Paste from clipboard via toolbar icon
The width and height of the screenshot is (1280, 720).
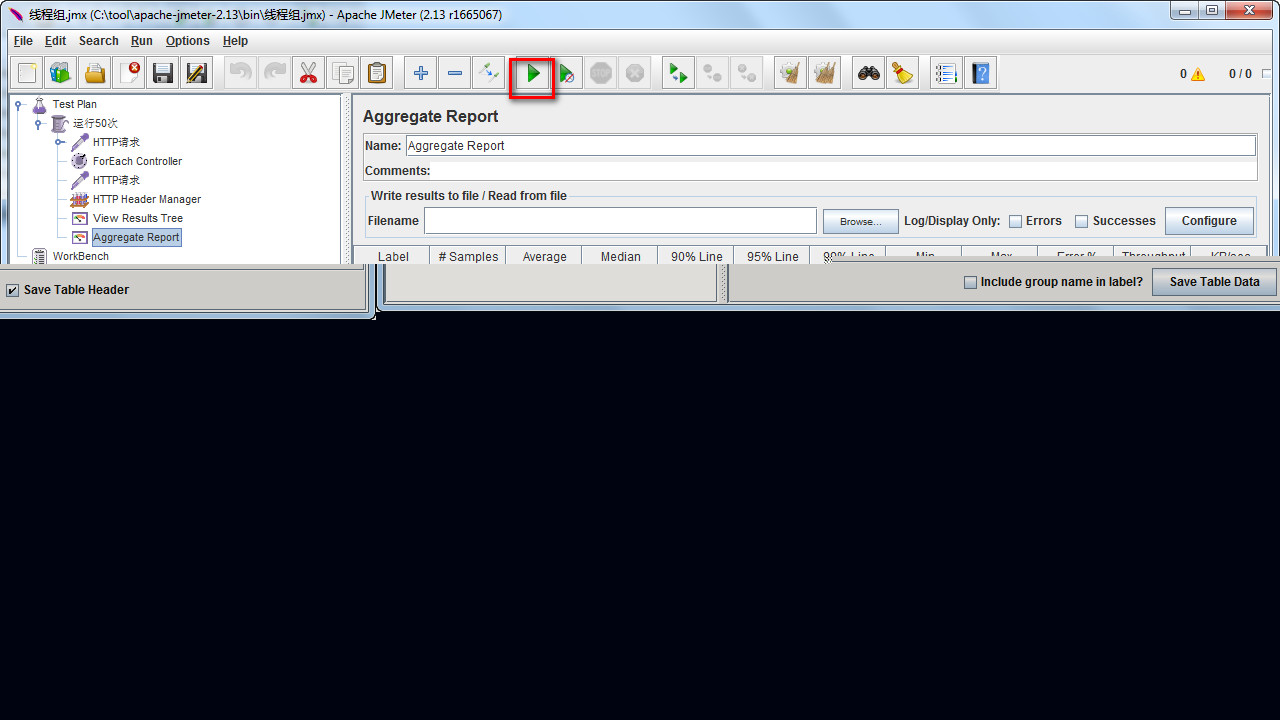point(377,73)
